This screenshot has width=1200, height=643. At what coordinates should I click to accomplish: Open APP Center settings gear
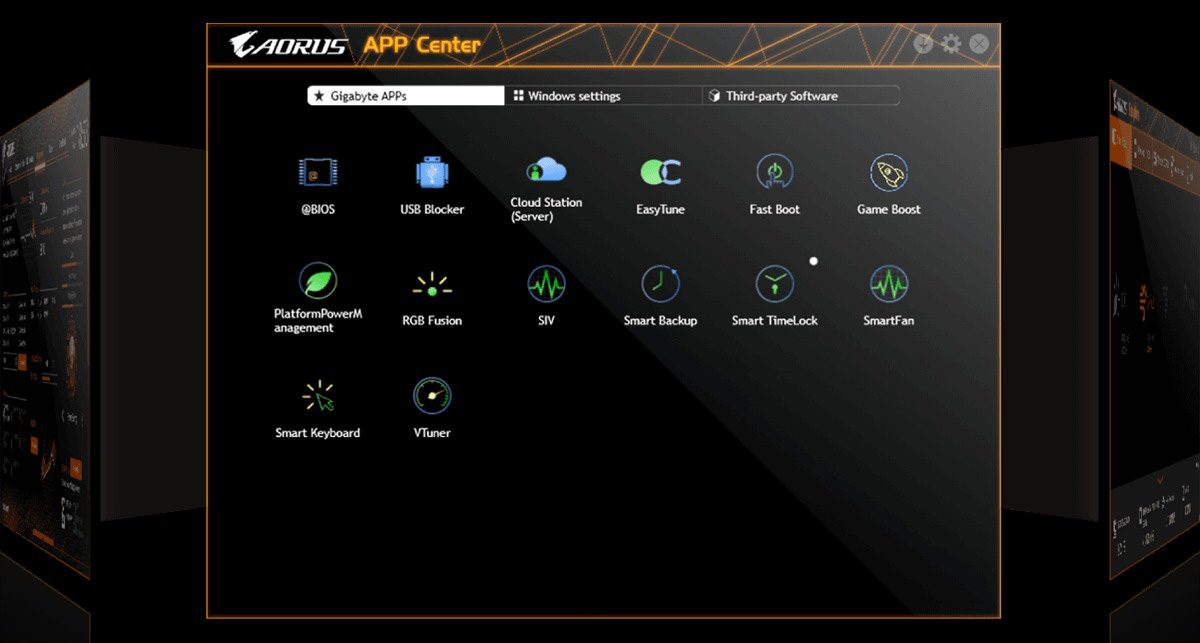[x=951, y=44]
